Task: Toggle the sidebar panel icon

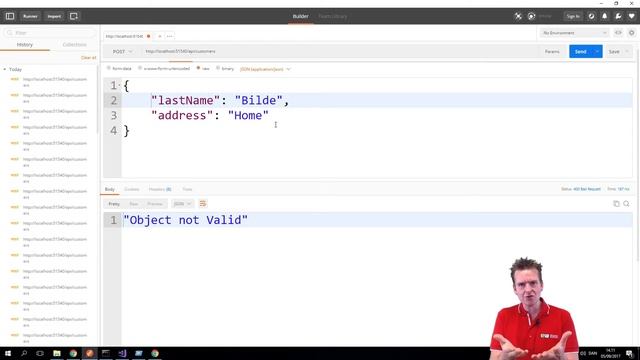Action: 10,16
